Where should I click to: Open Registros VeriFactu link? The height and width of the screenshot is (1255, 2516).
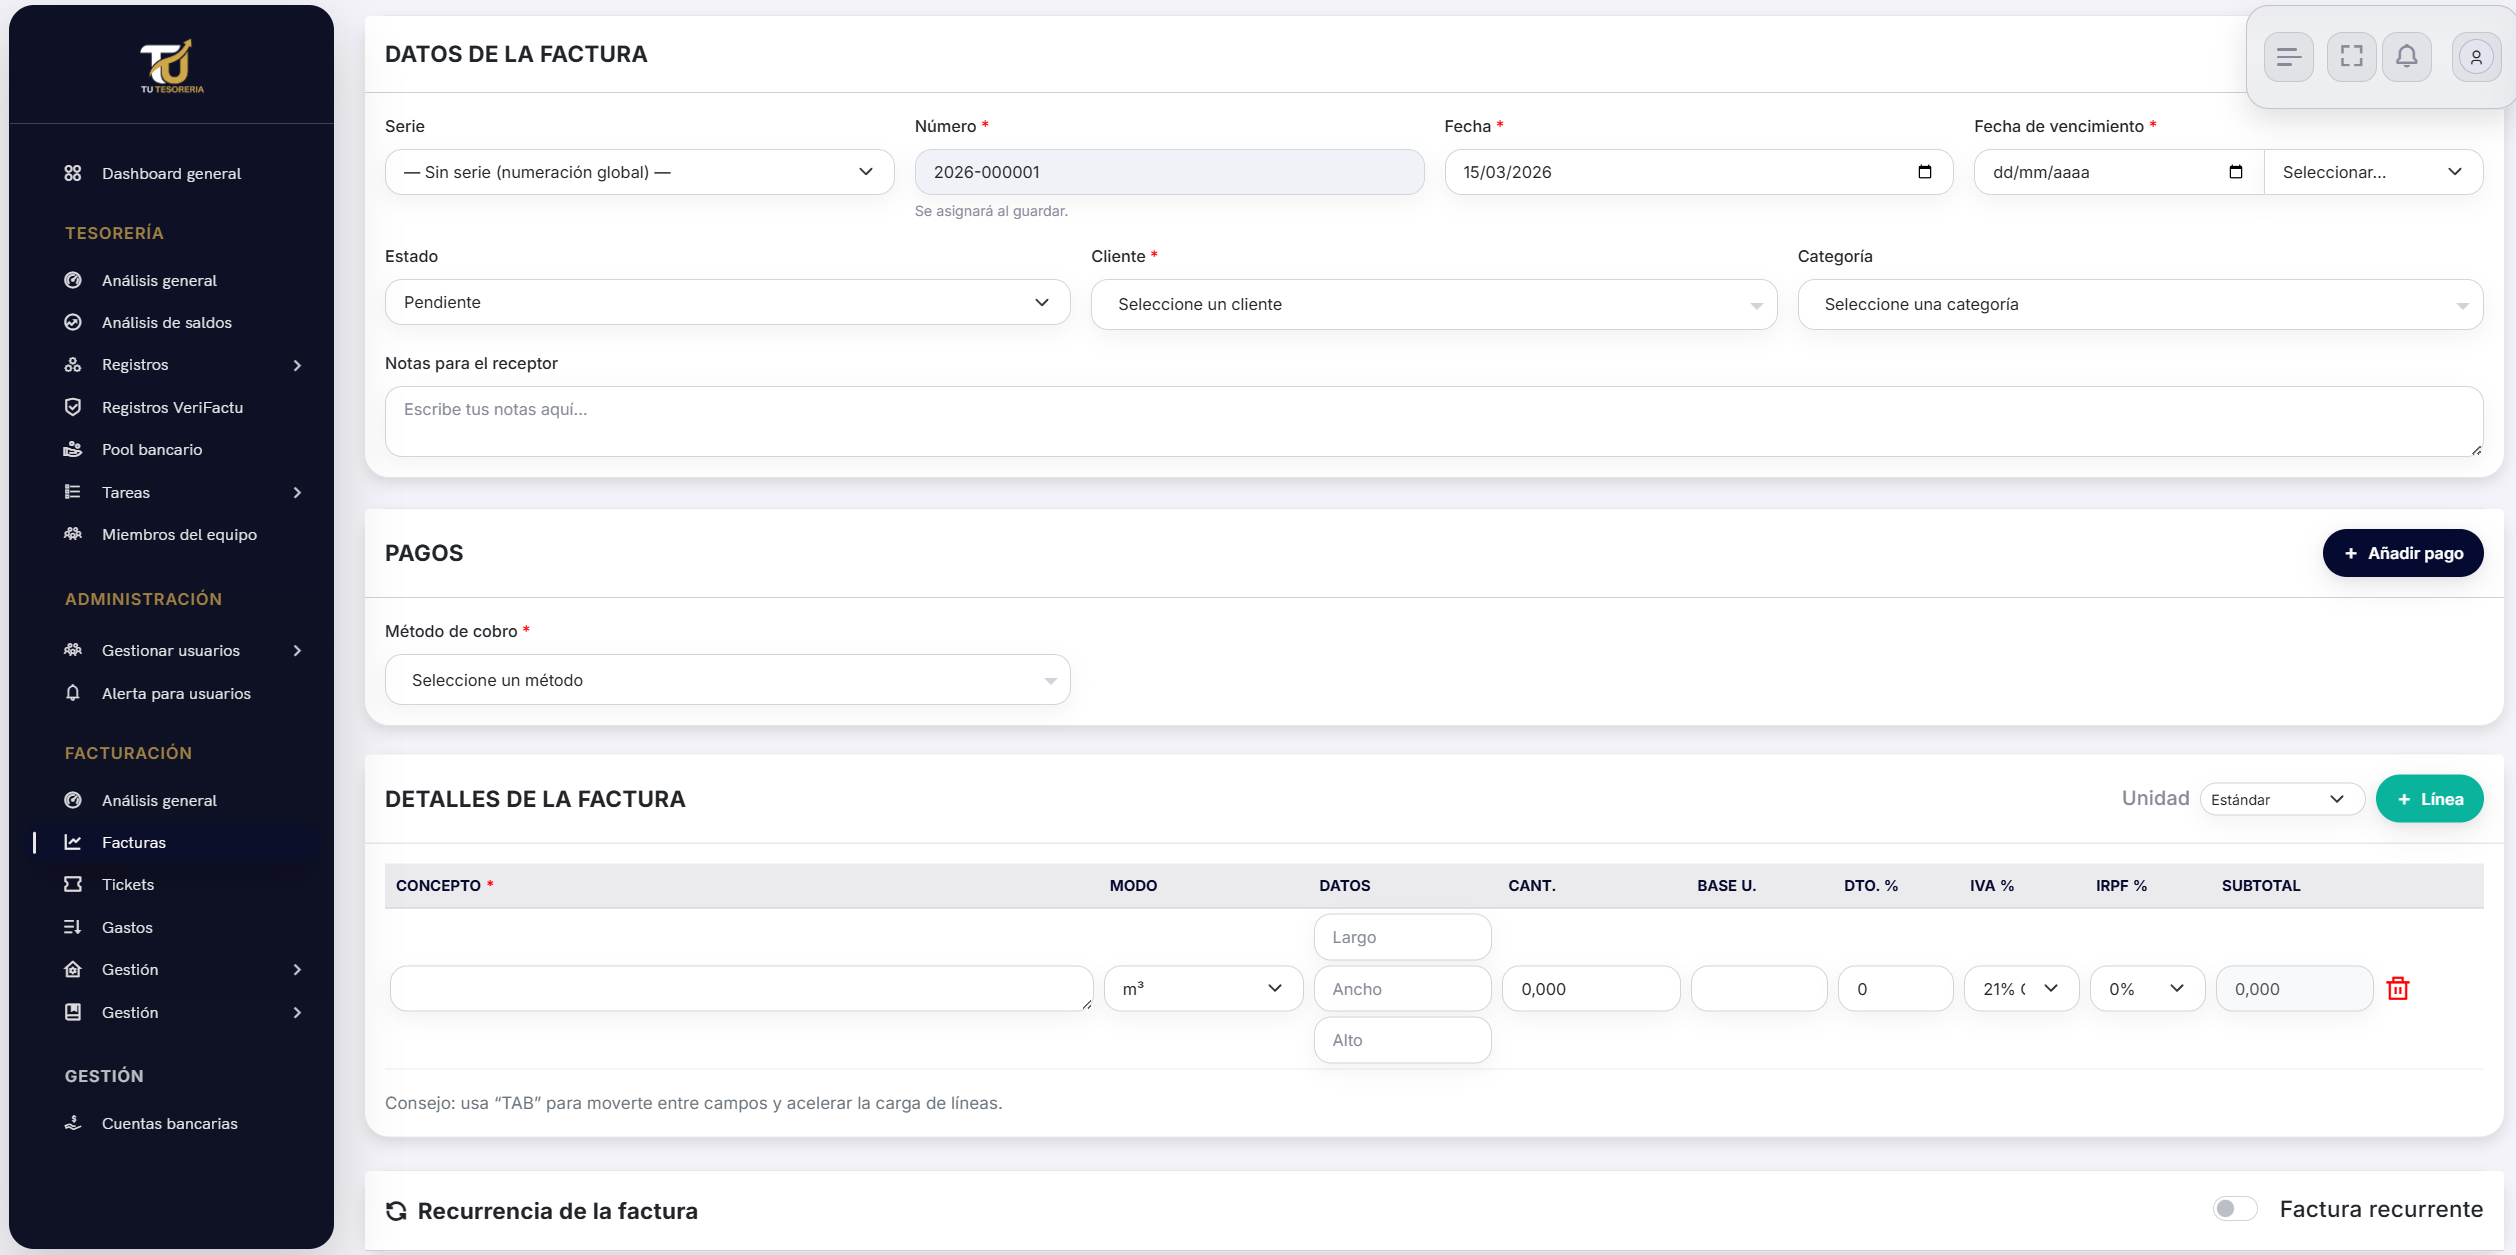172,407
